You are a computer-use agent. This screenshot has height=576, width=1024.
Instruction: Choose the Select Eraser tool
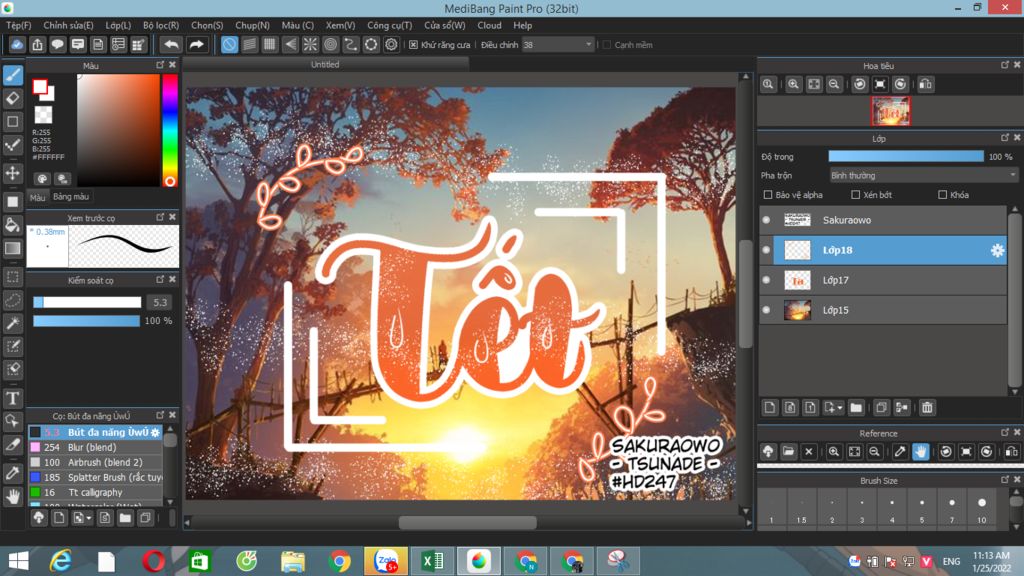click(13, 369)
